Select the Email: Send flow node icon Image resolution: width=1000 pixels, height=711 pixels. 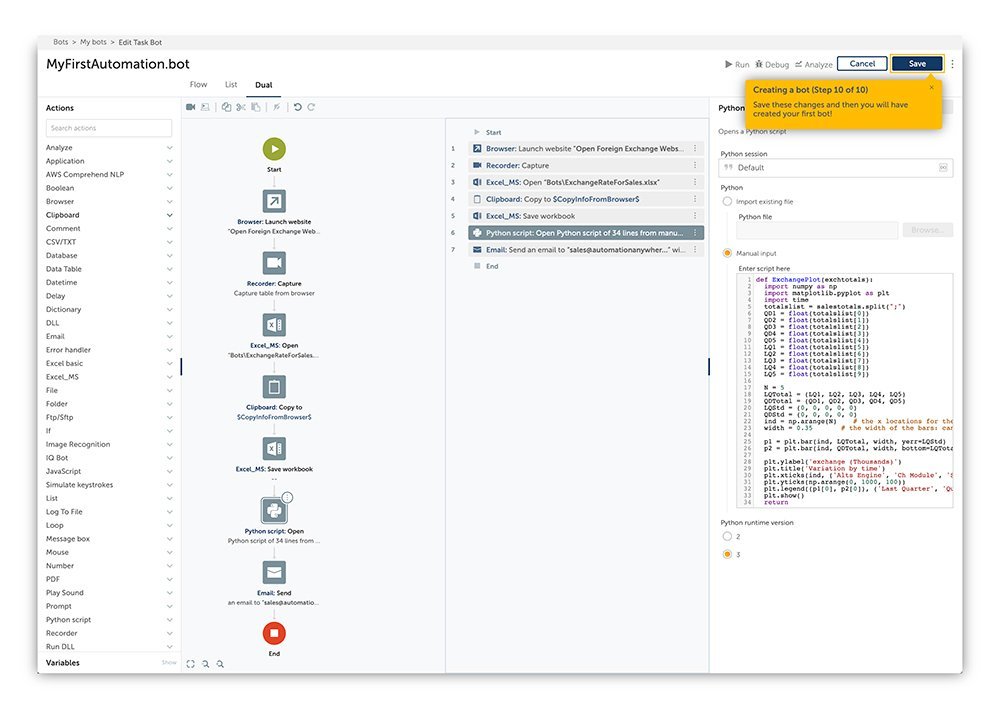(x=274, y=572)
